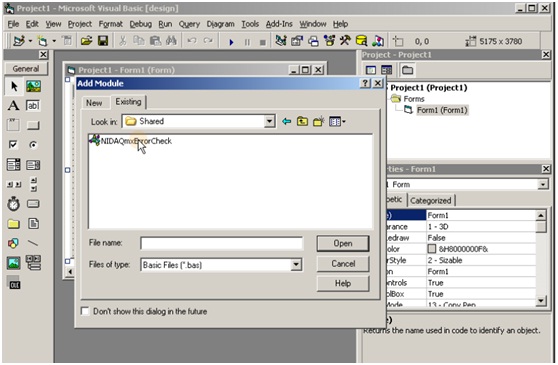Check Don't show this dialog in future
The image size is (558, 365).
point(85,311)
